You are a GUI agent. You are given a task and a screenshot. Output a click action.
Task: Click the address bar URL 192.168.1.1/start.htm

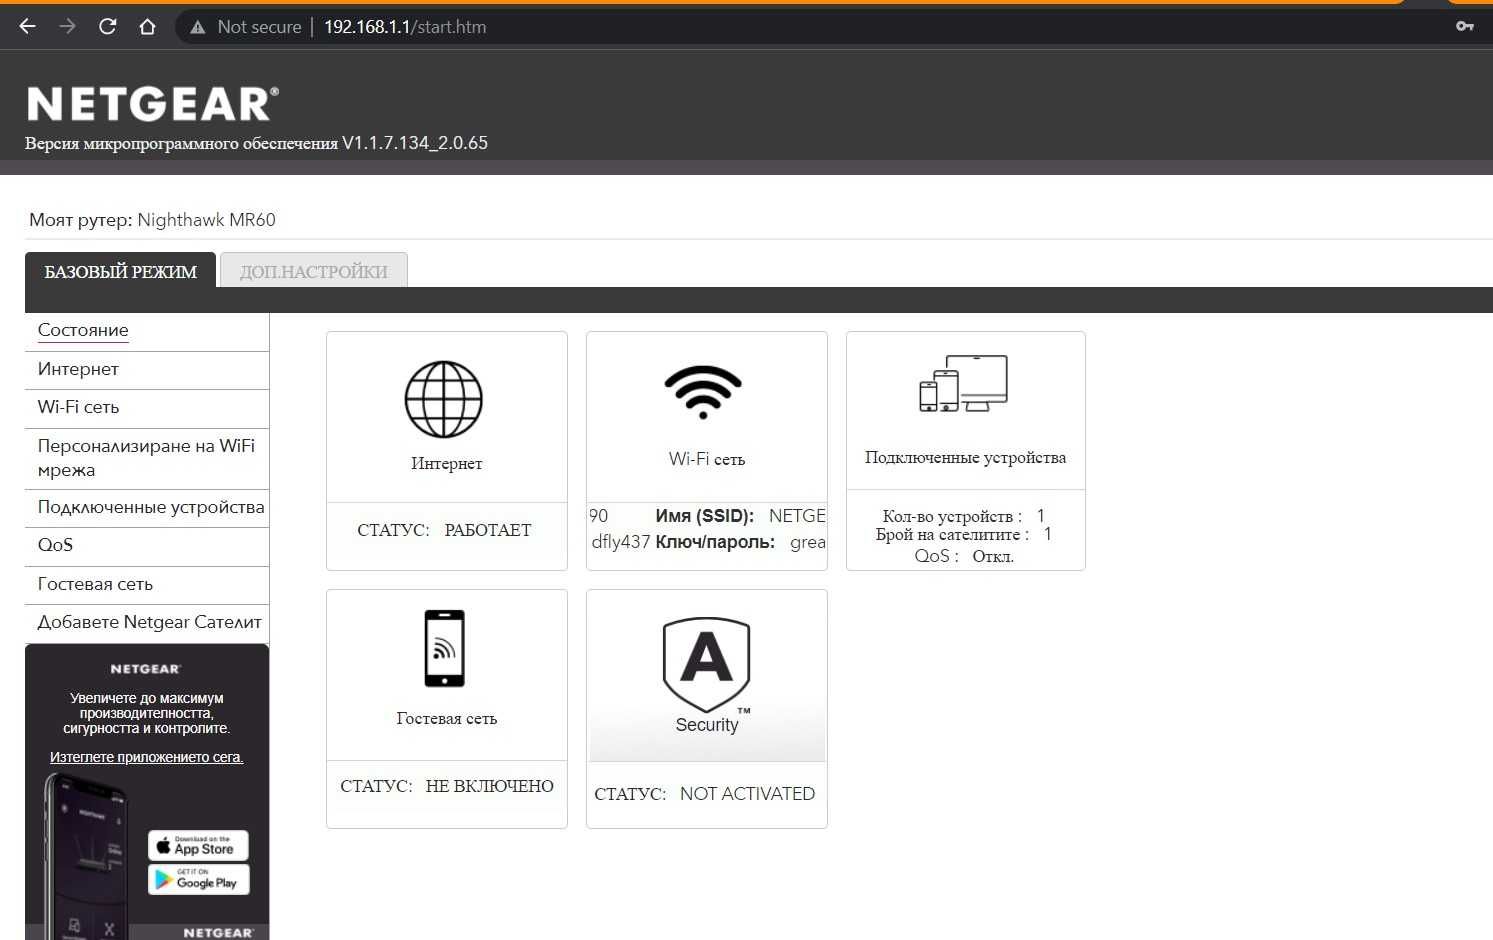coord(405,27)
